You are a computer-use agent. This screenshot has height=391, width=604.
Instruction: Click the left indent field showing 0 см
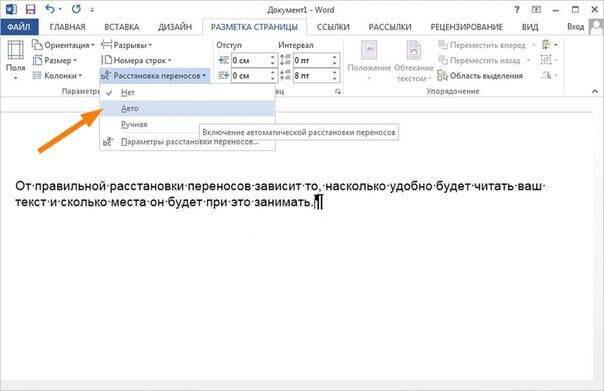coord(250,60)
